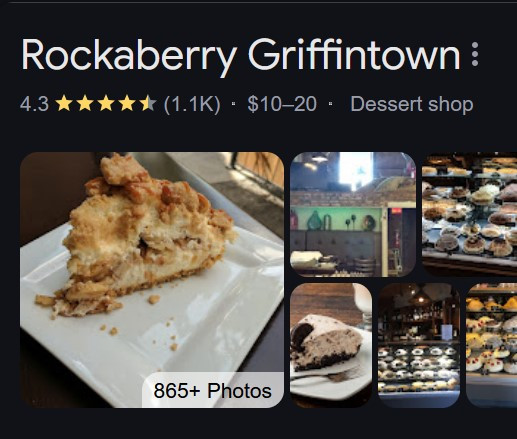The image size is (517, 439).
Task: Click the word Griffintown in the heading
Action: [354, 54]
